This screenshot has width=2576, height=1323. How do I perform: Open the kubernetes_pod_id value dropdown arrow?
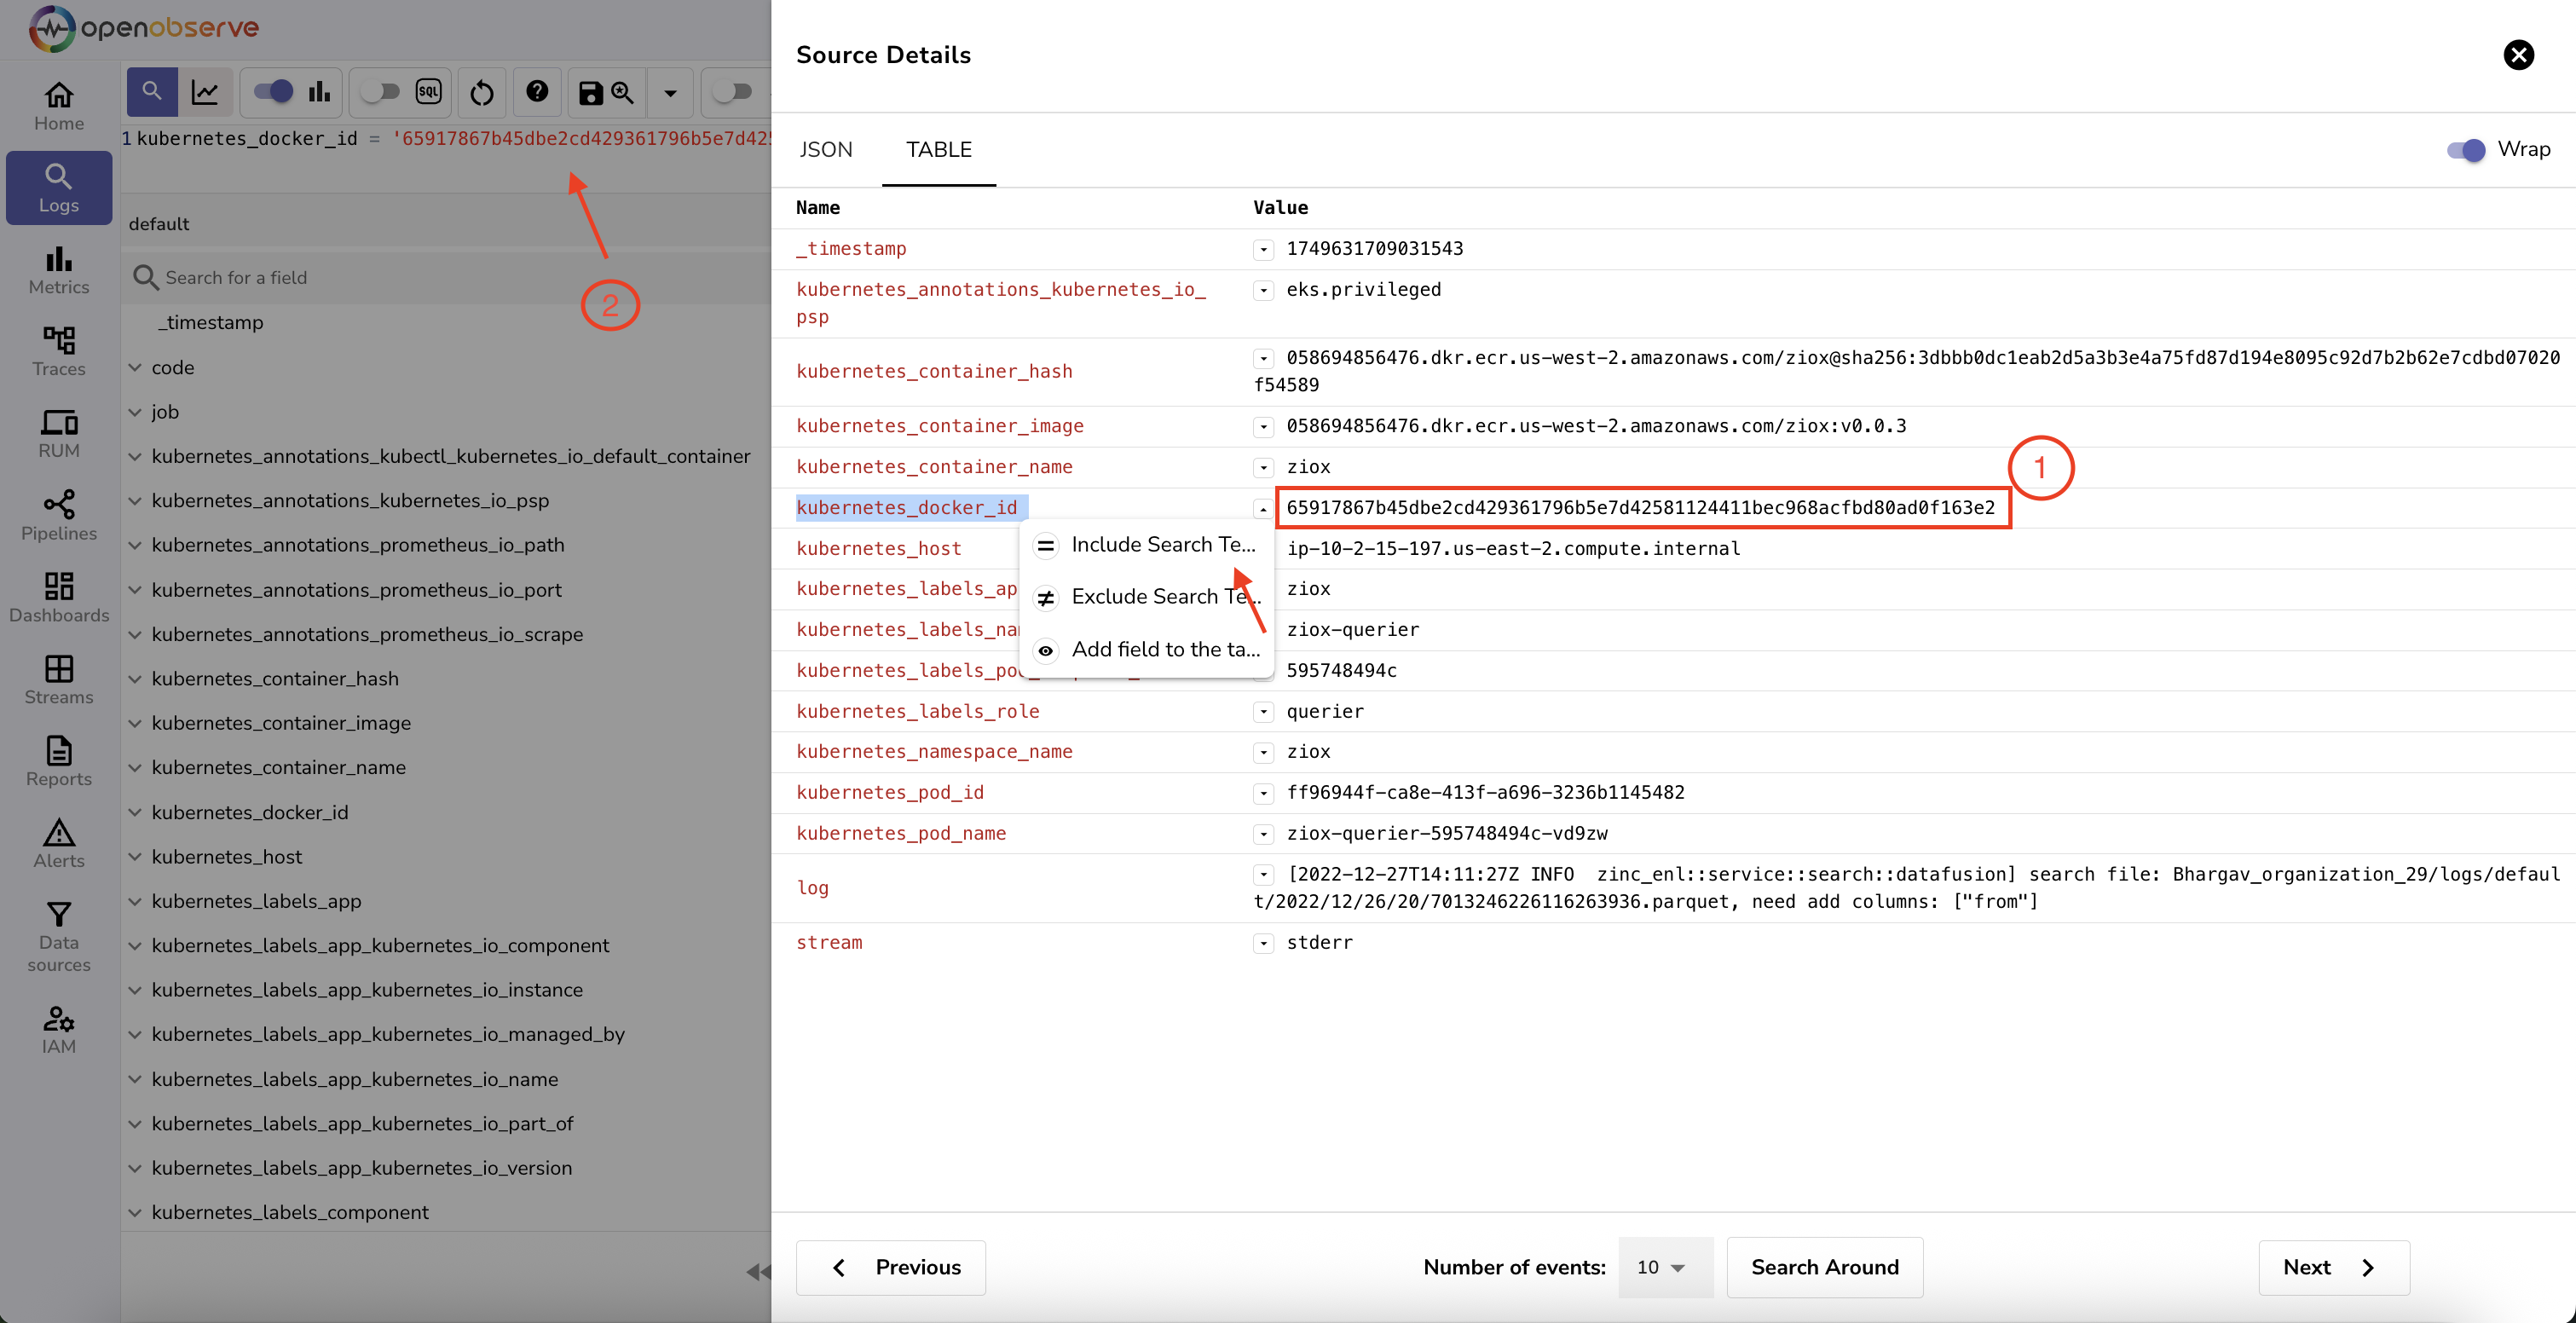[x=1263, y=794]
